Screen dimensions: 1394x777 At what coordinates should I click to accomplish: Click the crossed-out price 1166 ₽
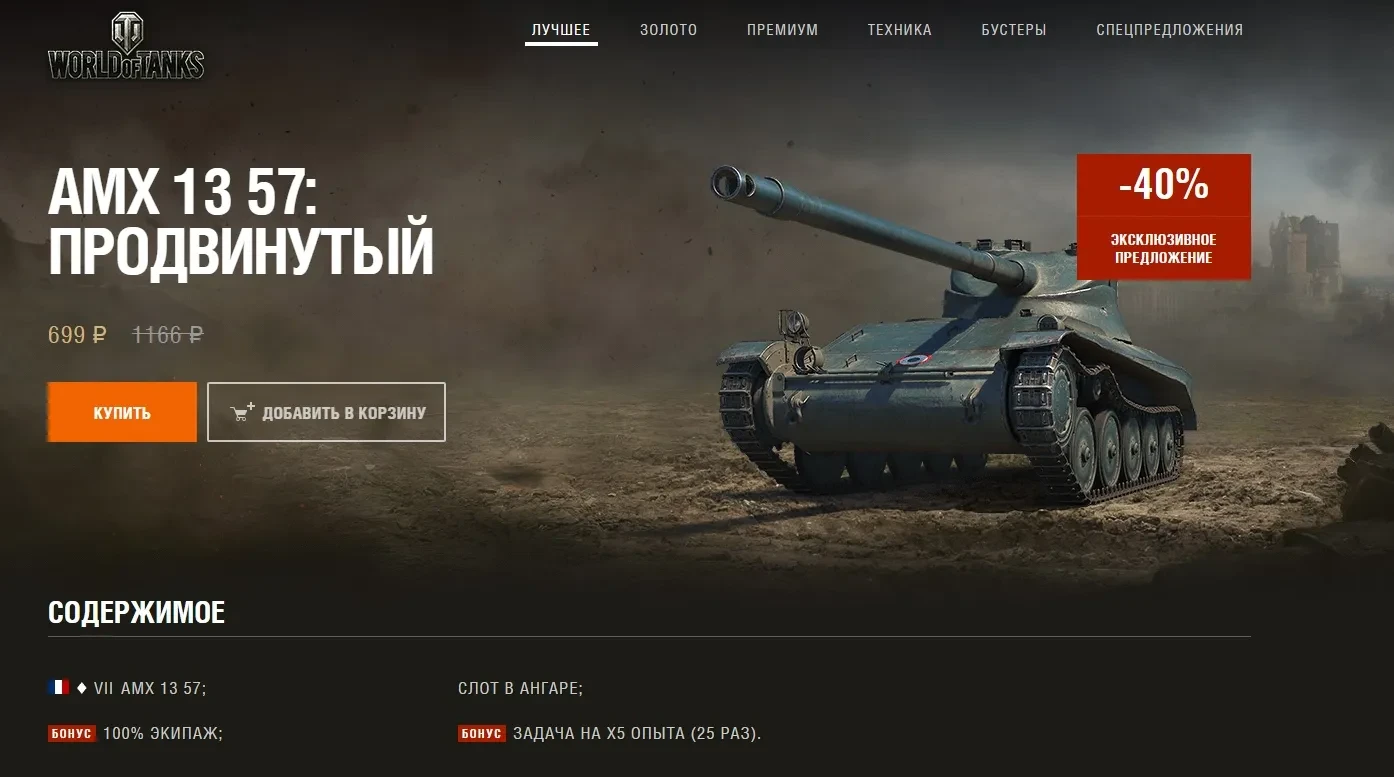(x=168, y=335)
